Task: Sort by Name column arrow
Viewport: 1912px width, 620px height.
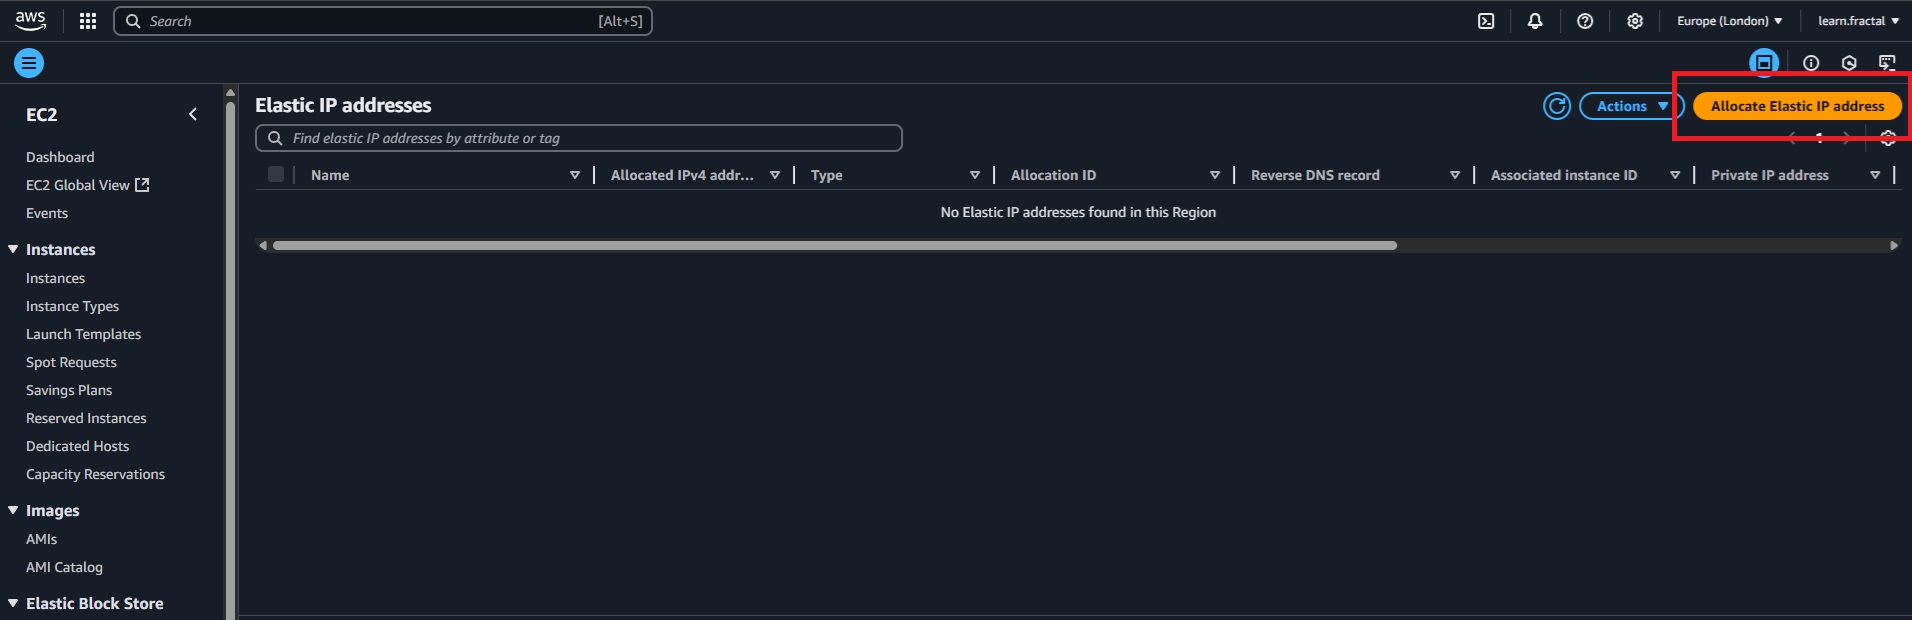Action: click(575, 175)
